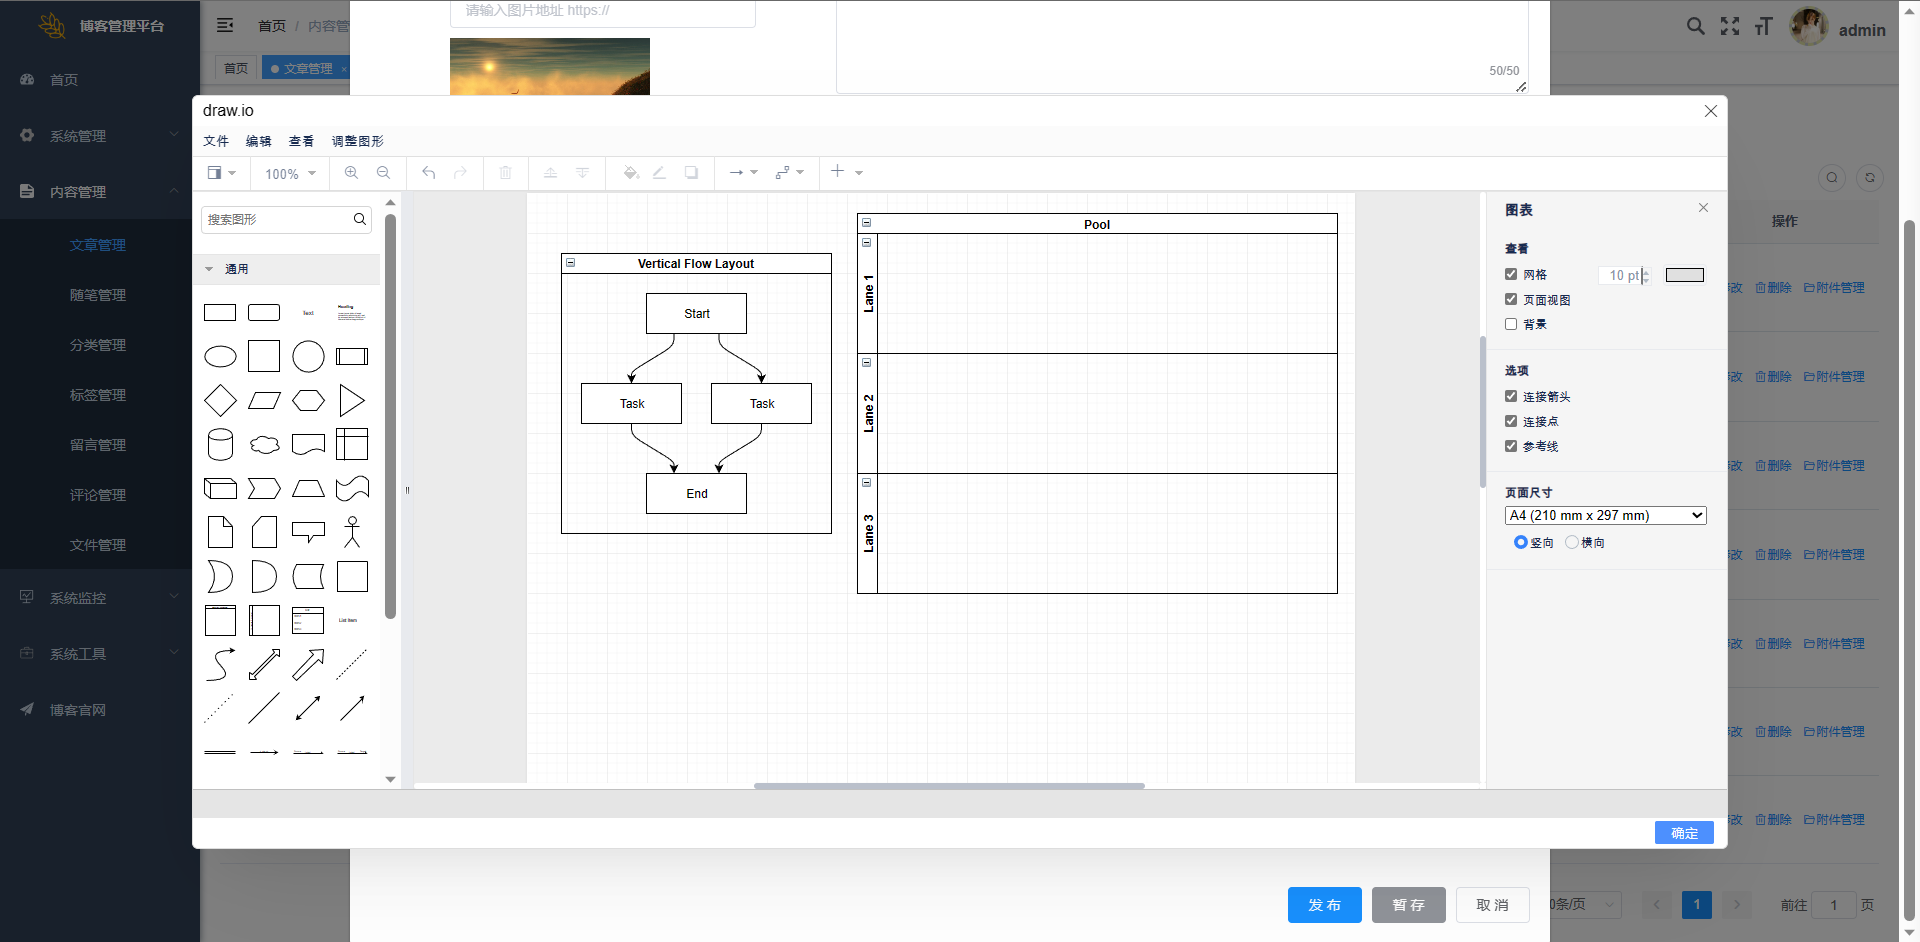The width and height of the screenshot is (1920, 942).
Task: Click the zoom out magnifier icon
Action: (x=383, y=173)
